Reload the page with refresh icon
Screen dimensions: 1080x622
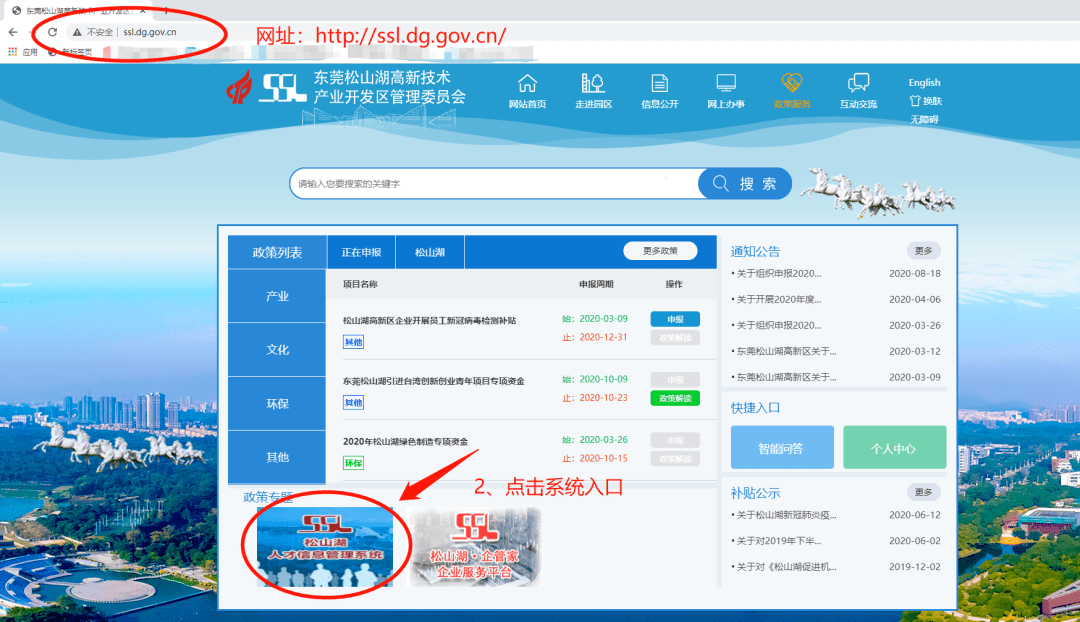click(52, 32)
